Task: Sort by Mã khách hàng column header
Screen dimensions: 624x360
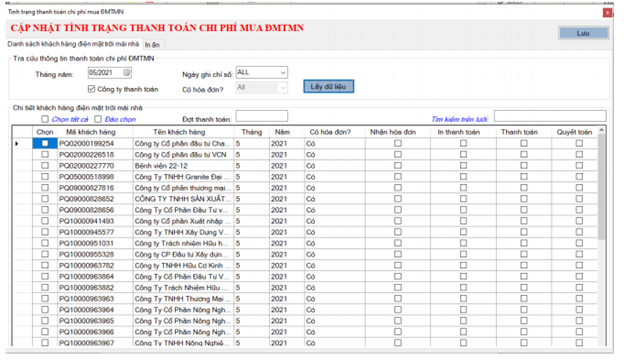Action: click(91, 132)
